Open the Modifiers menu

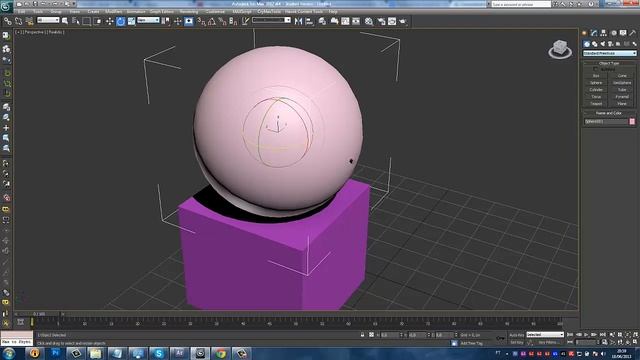113,12
